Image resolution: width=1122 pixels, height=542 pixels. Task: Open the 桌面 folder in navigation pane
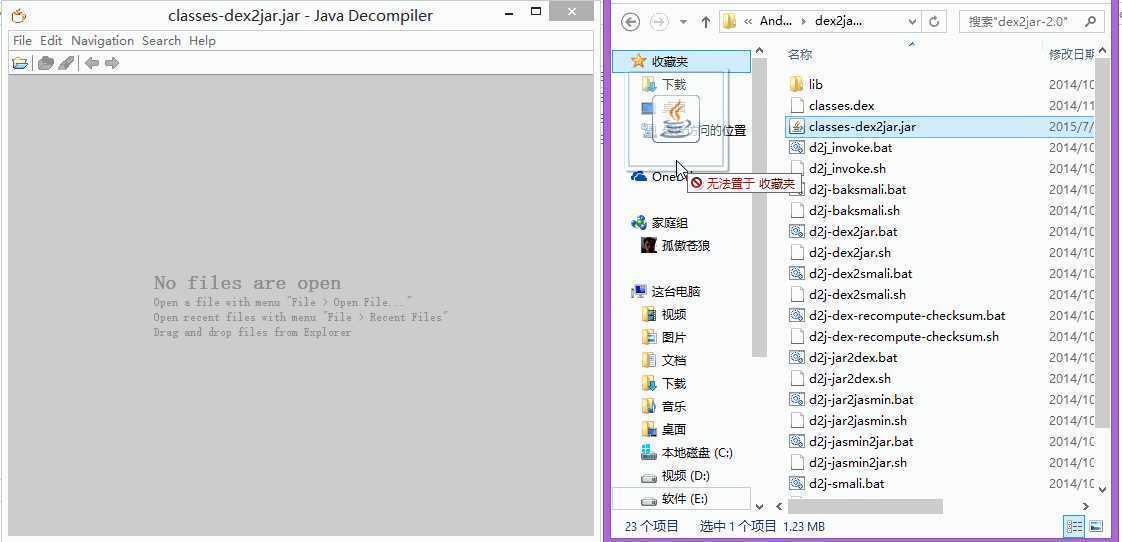tap(664, 430)
